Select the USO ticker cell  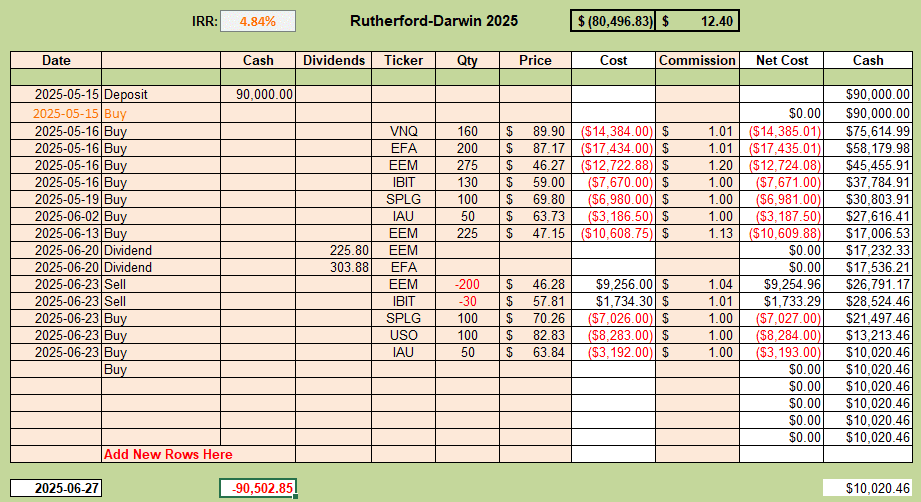coord(404,336)
